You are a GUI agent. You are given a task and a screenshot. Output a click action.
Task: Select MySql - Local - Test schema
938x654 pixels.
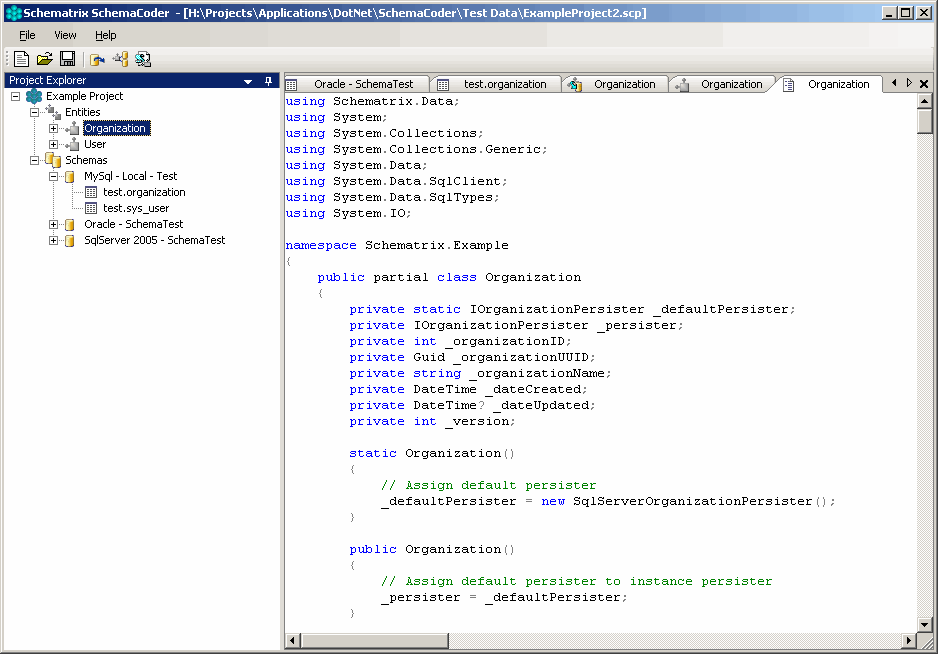(x=130, y=176)
